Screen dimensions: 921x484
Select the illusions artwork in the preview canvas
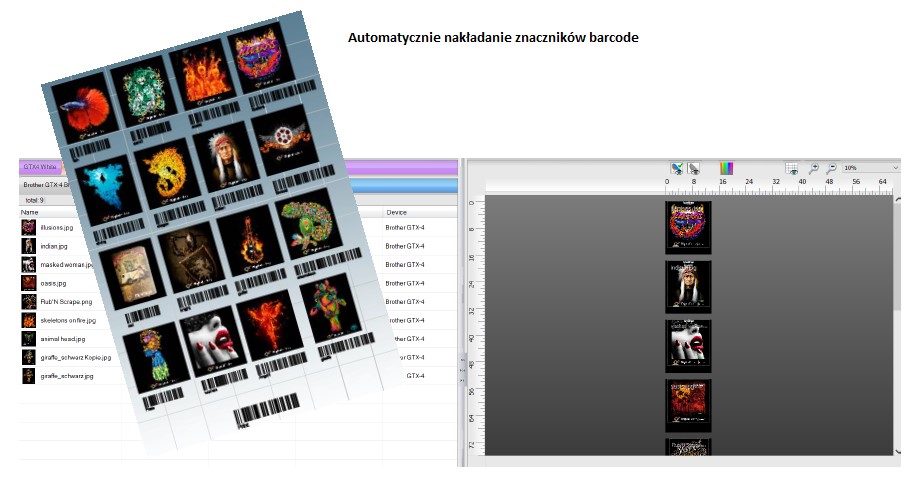[688, 227]
